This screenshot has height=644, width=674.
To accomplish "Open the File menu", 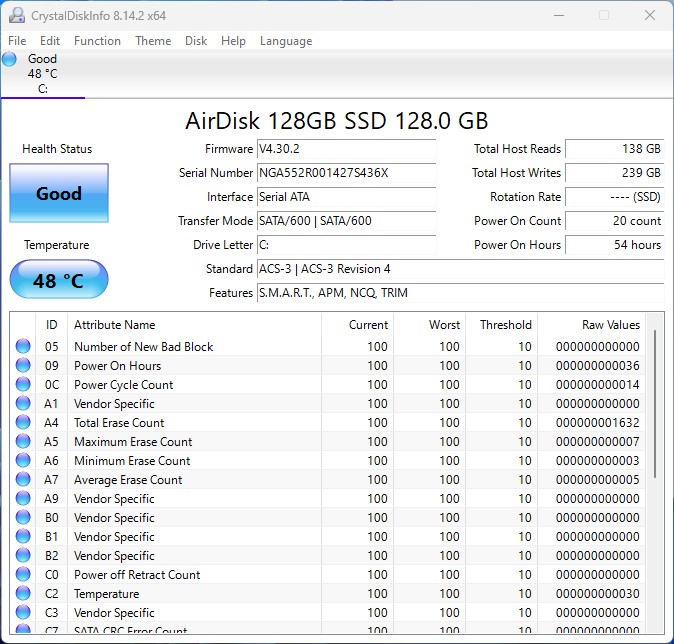I will coord(17,41).
